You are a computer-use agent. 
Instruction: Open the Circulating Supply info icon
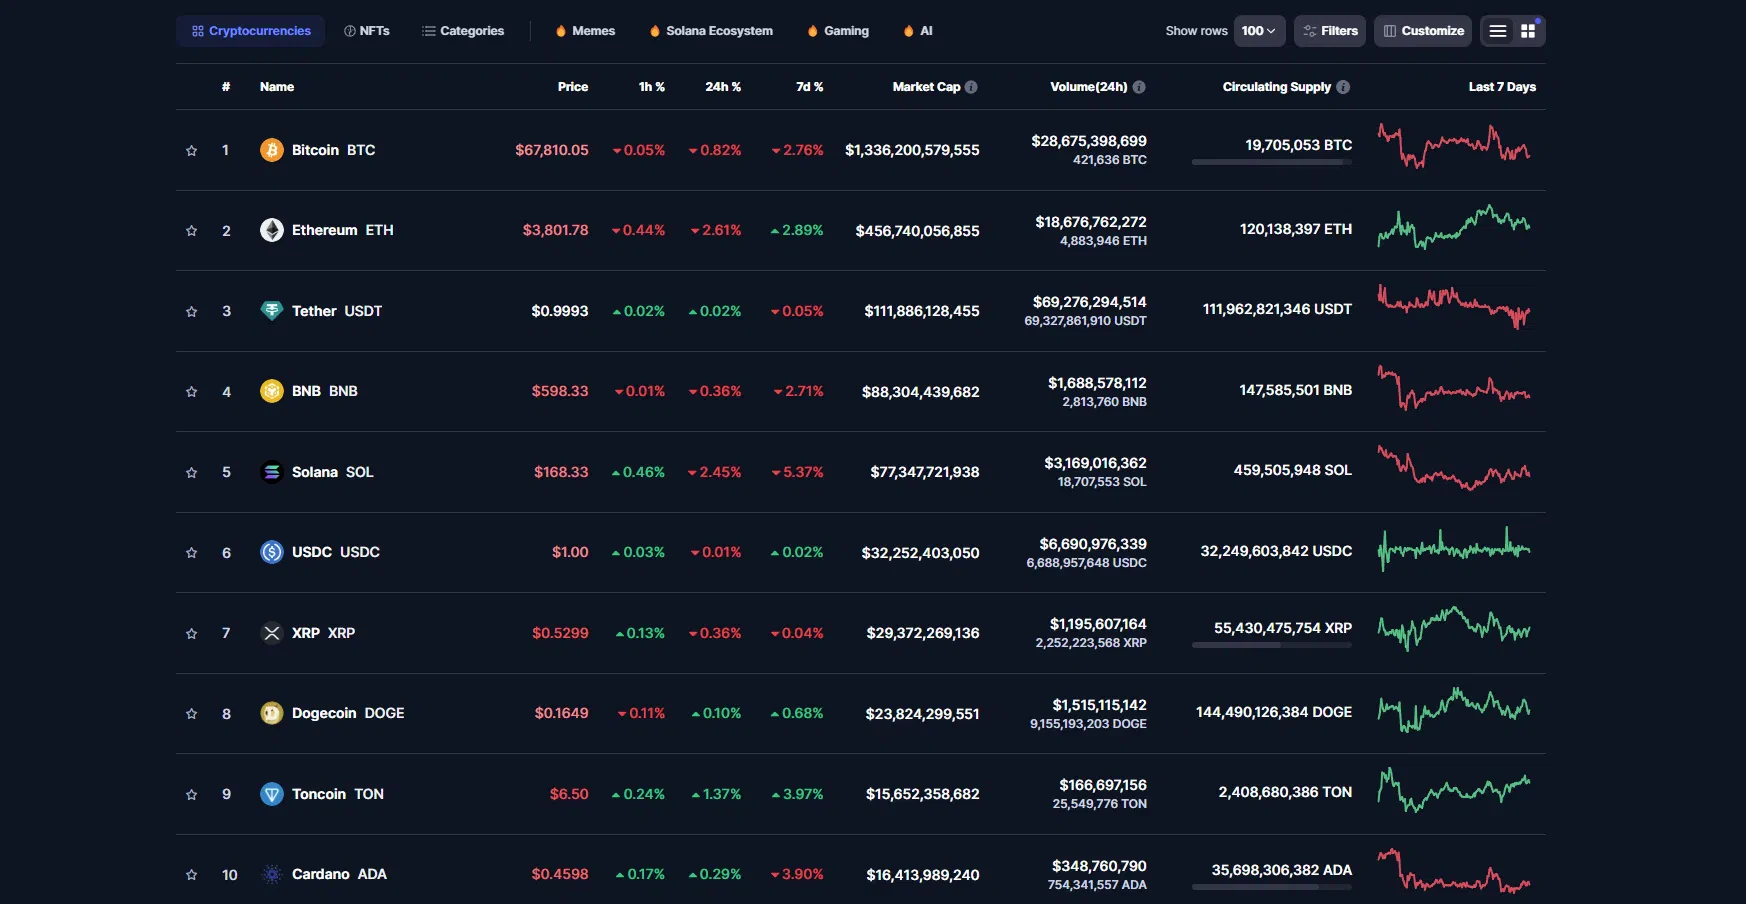click(1343, 87)
